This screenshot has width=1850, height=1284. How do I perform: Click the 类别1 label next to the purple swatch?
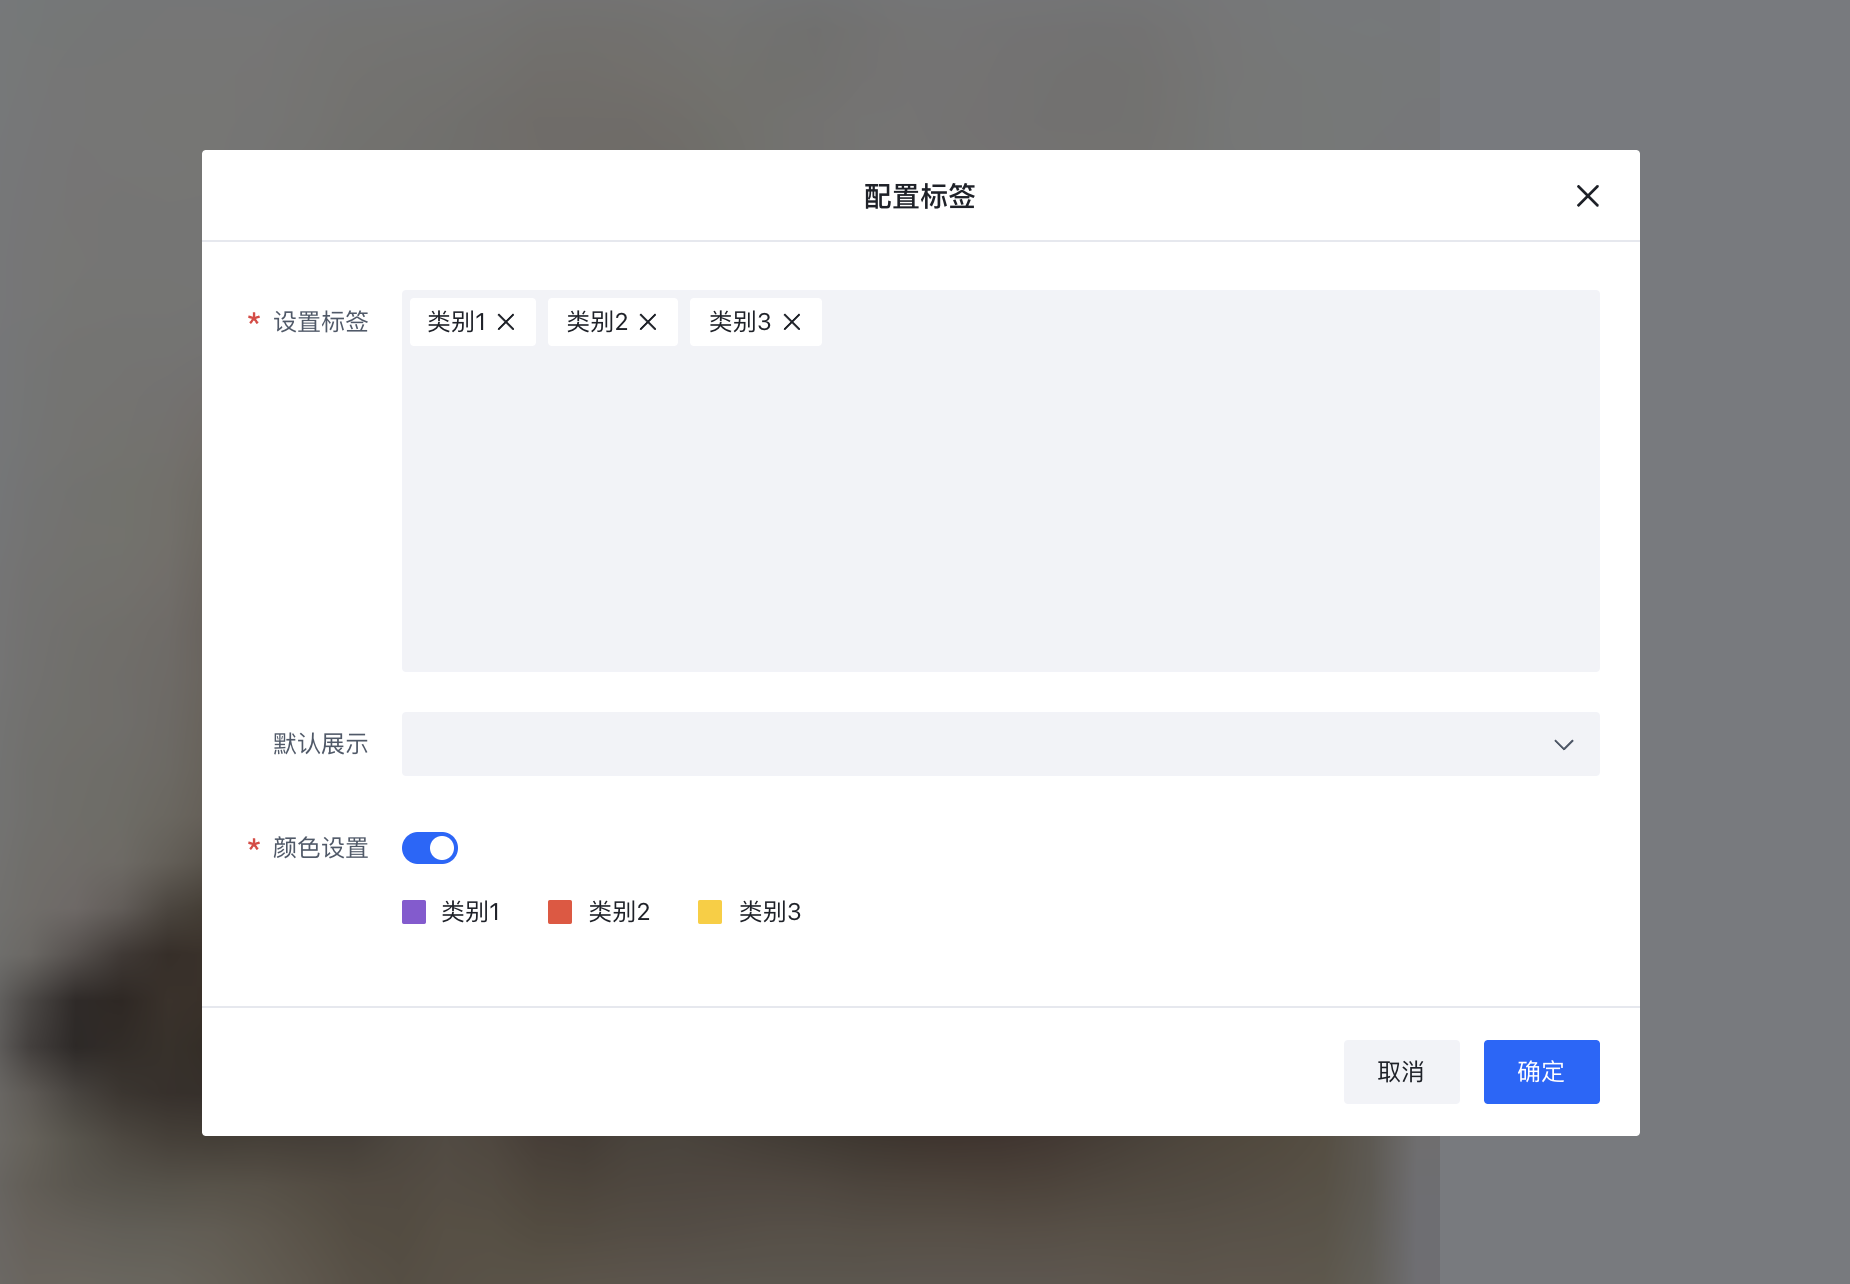click(470, 912)
